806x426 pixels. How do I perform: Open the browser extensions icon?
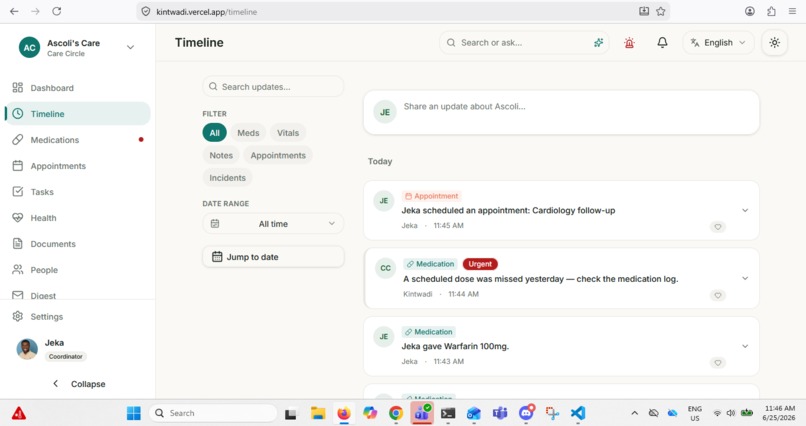(771, 11)
